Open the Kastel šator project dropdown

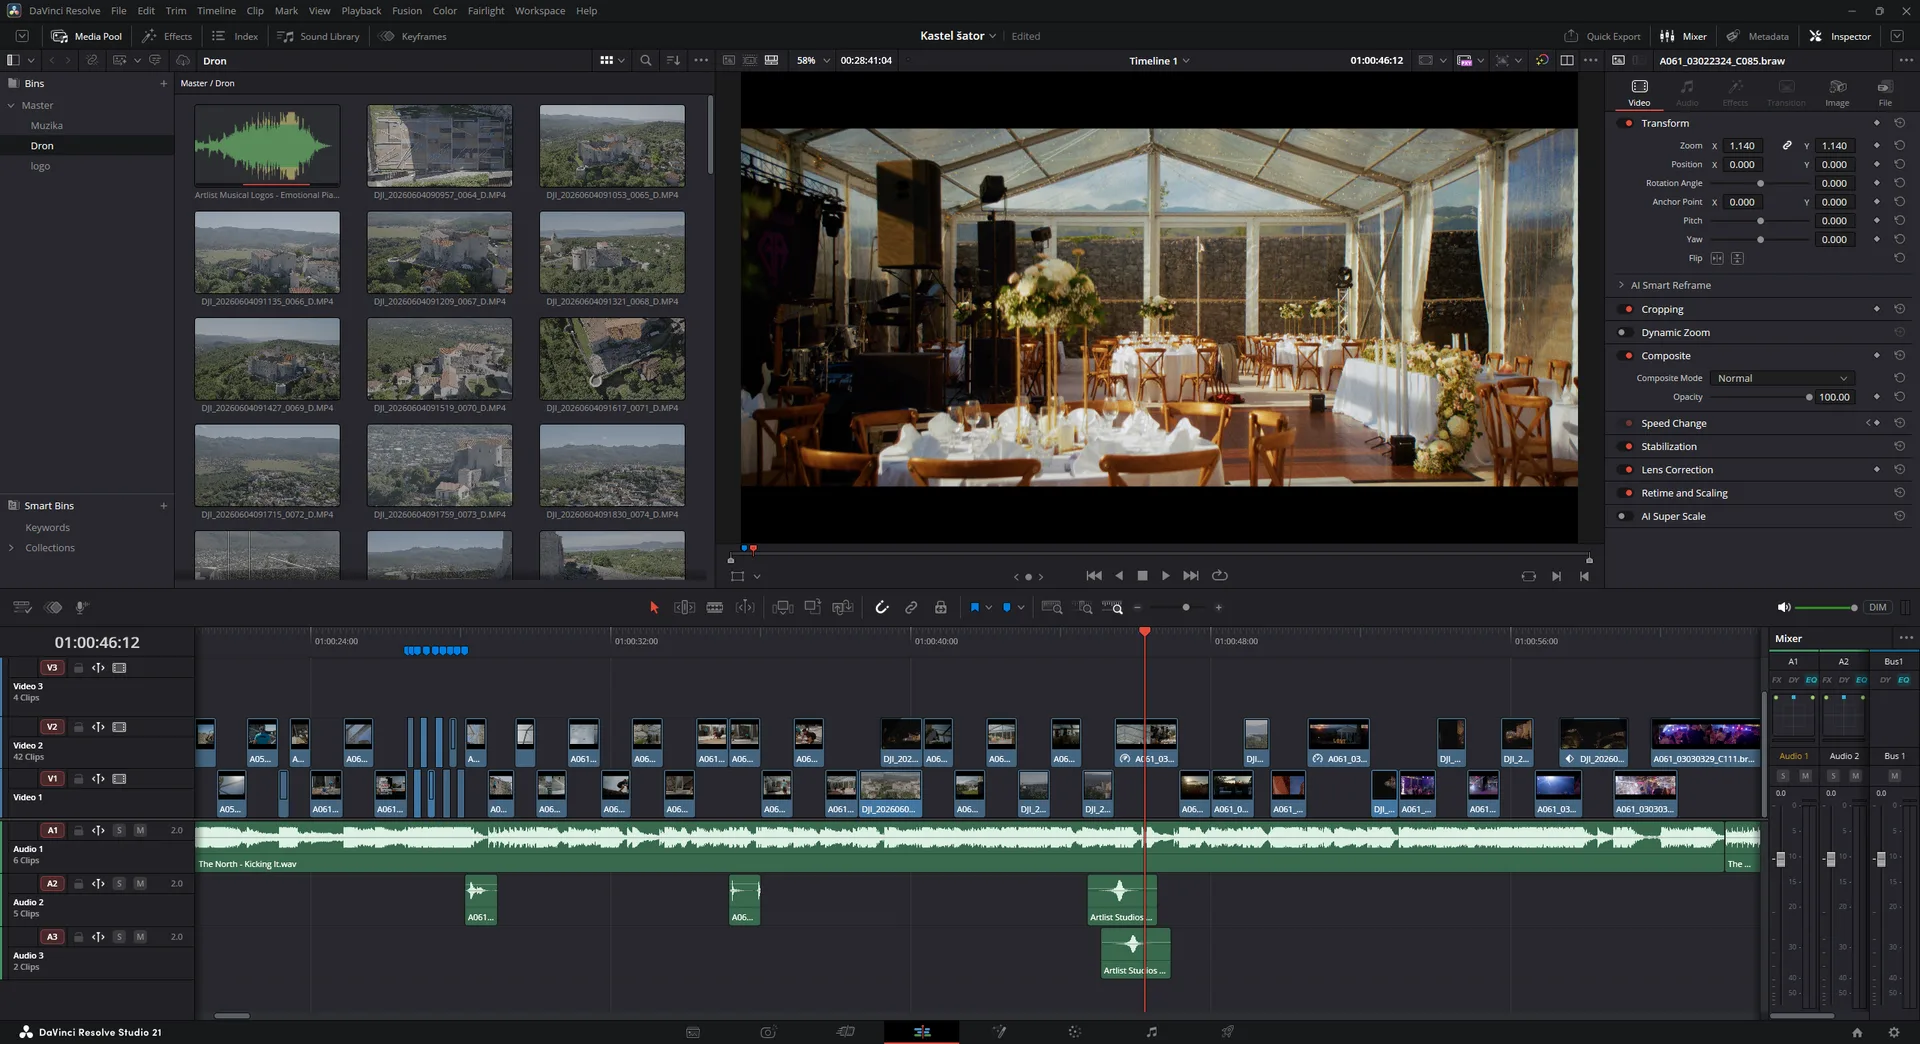958,36
